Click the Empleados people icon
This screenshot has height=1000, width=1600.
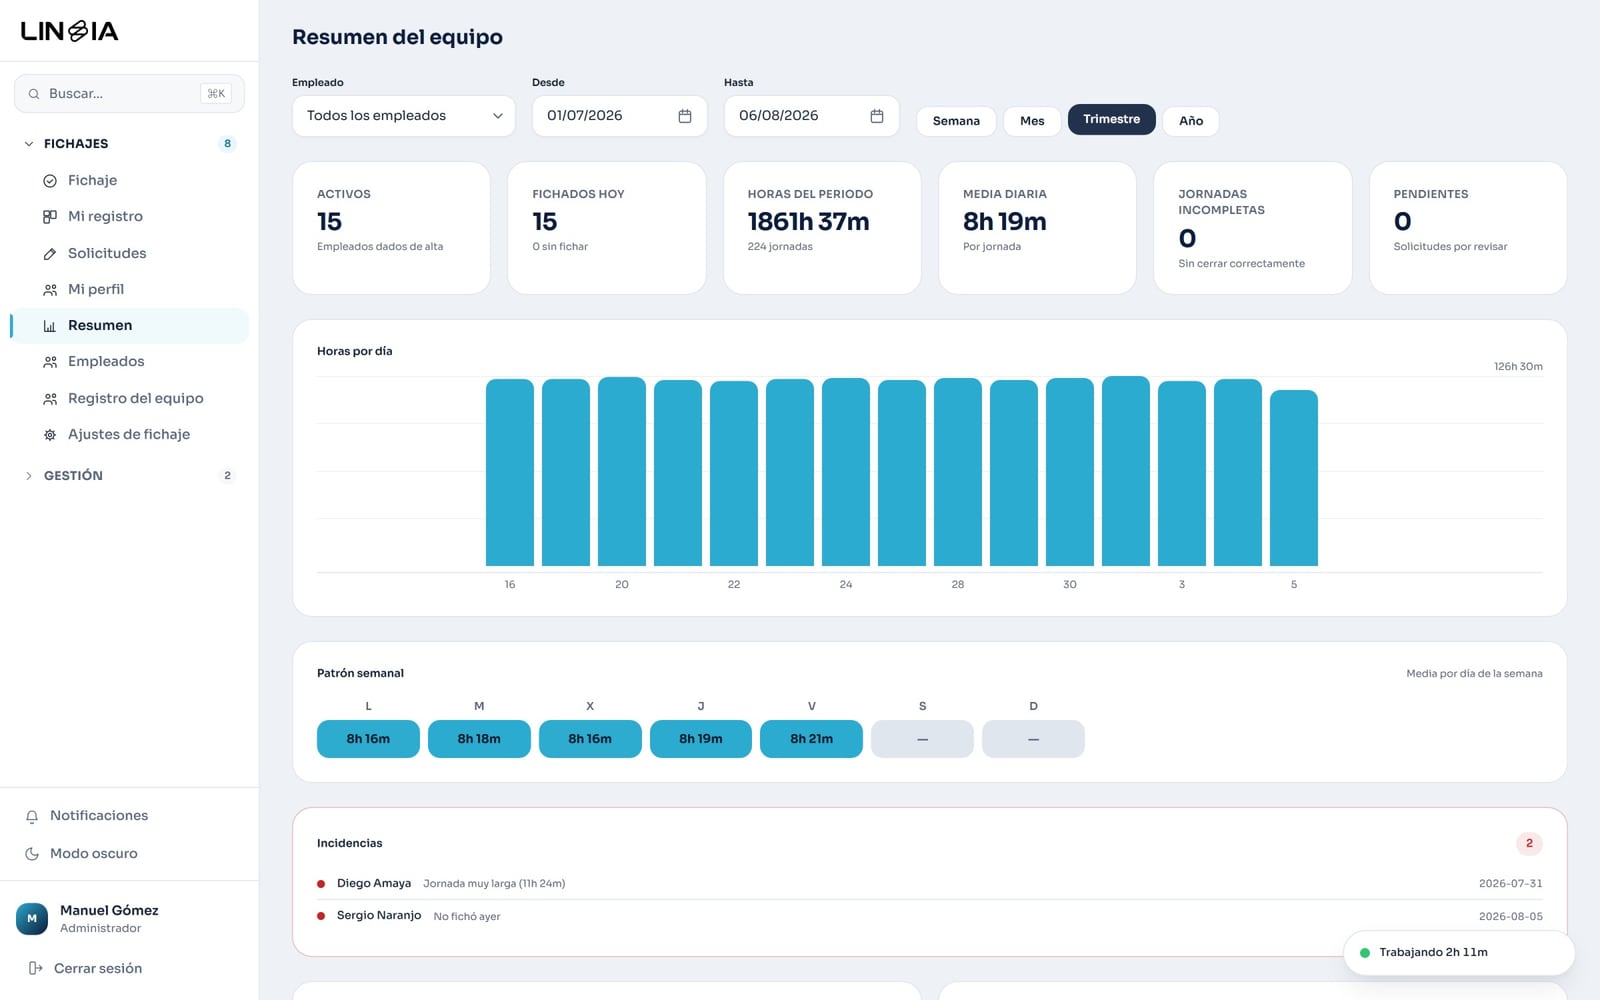pos(50,362)
